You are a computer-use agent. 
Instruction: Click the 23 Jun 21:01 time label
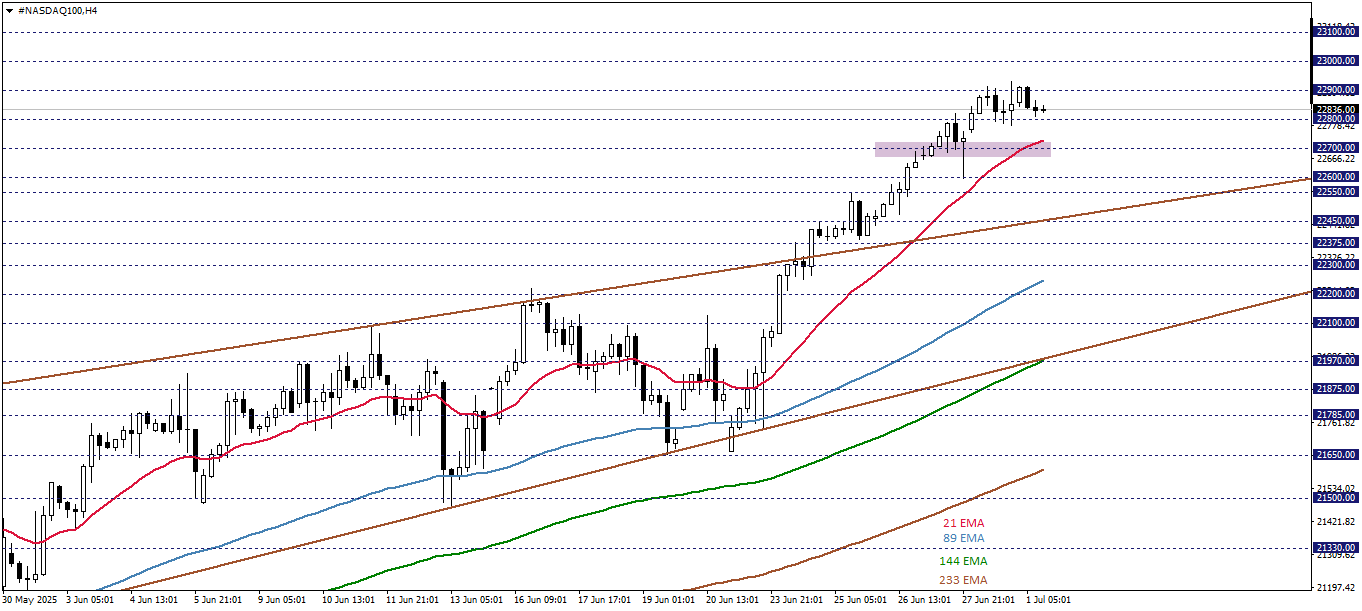[795, 600]
